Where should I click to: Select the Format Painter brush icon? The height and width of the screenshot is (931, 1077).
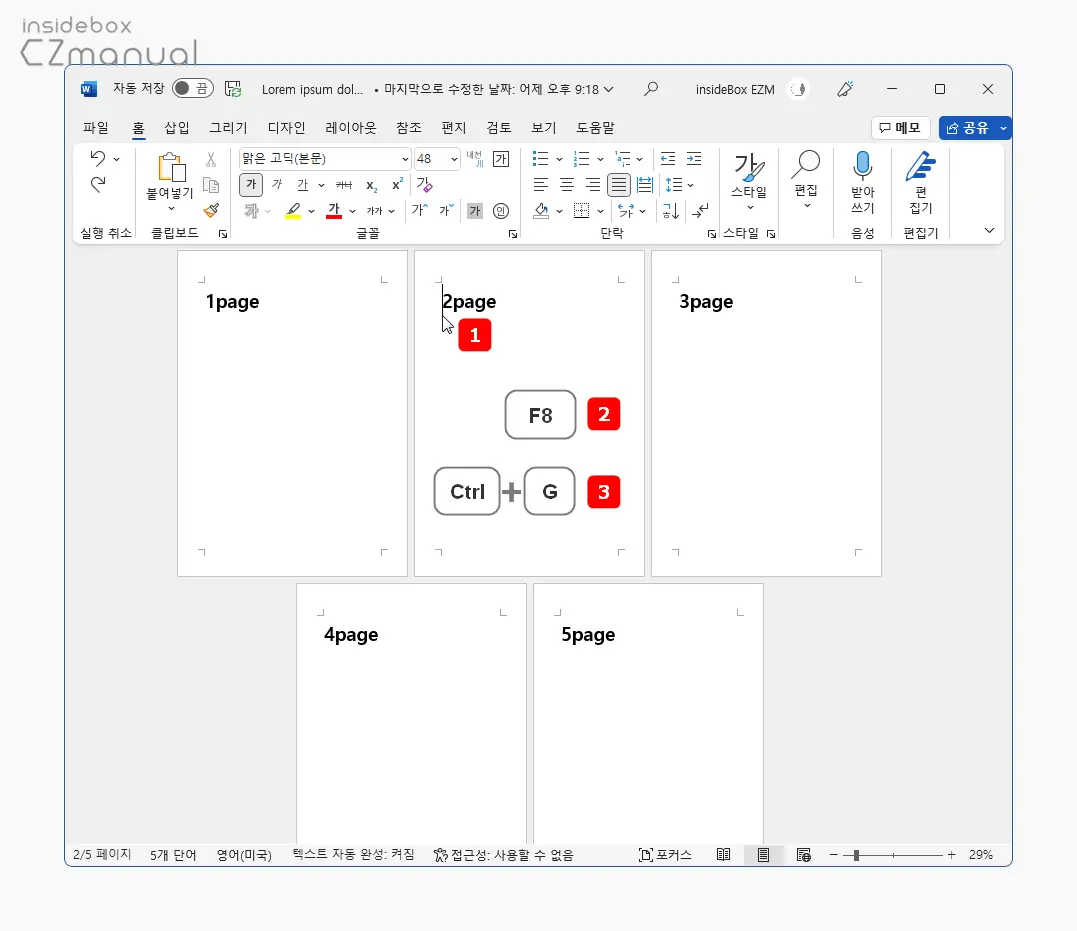[x=211, y=210]
